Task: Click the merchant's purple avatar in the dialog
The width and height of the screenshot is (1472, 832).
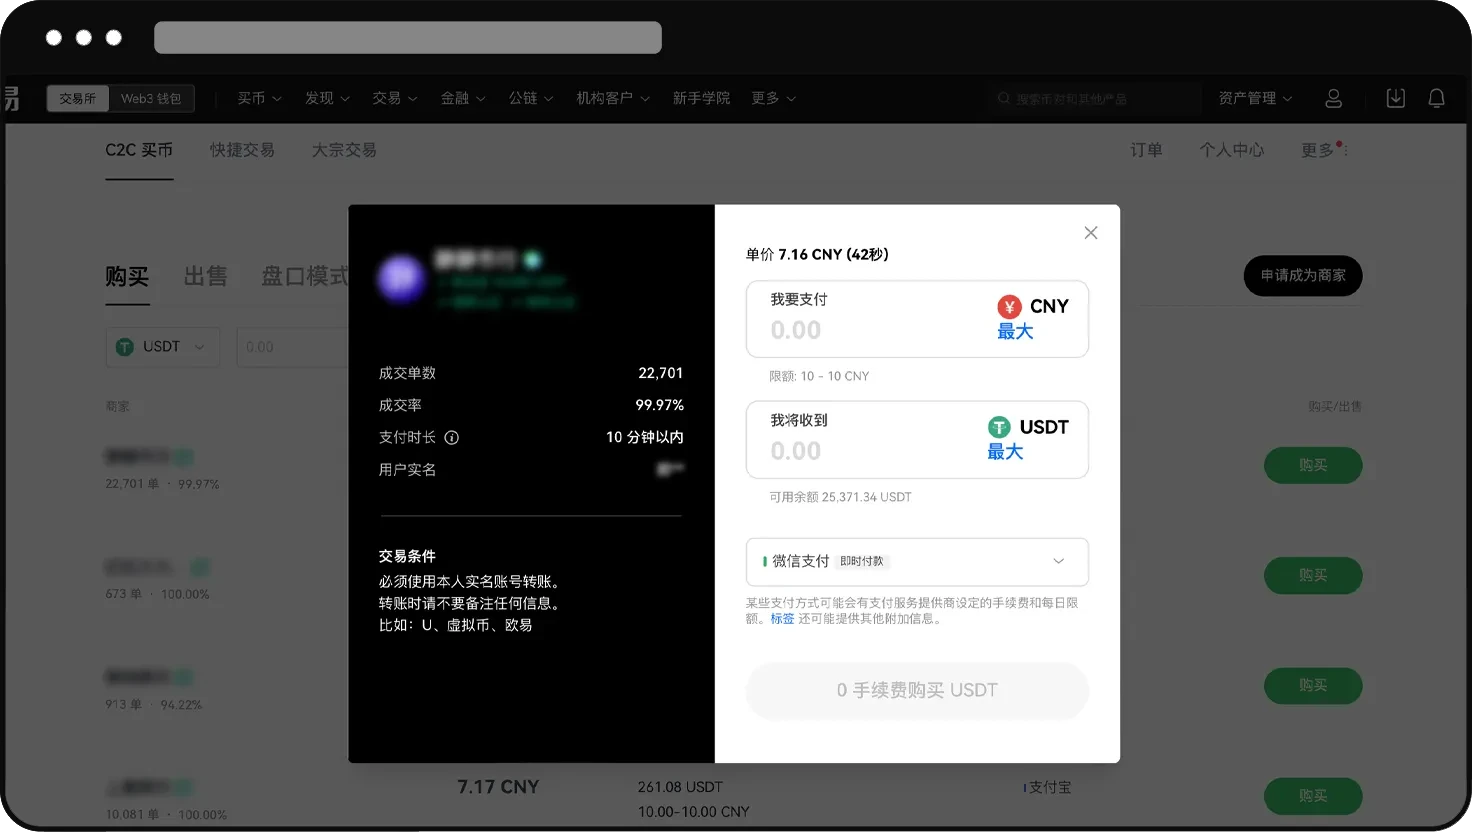Action: pyautogui.click(x=401, y=279)
